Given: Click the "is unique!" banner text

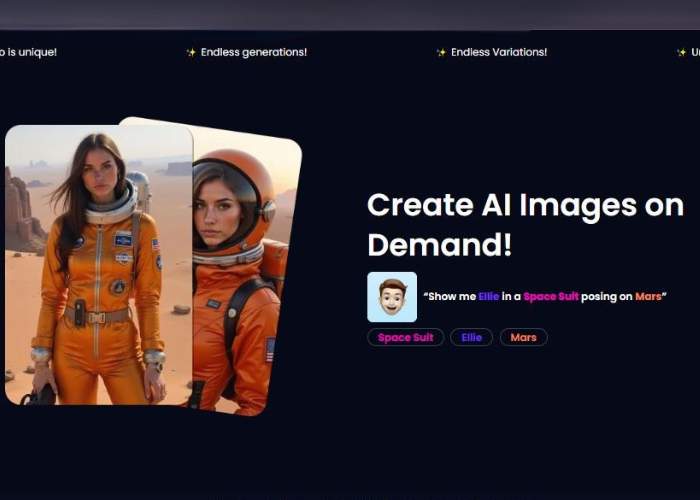Looking at the screenshot, I should 28,53.
